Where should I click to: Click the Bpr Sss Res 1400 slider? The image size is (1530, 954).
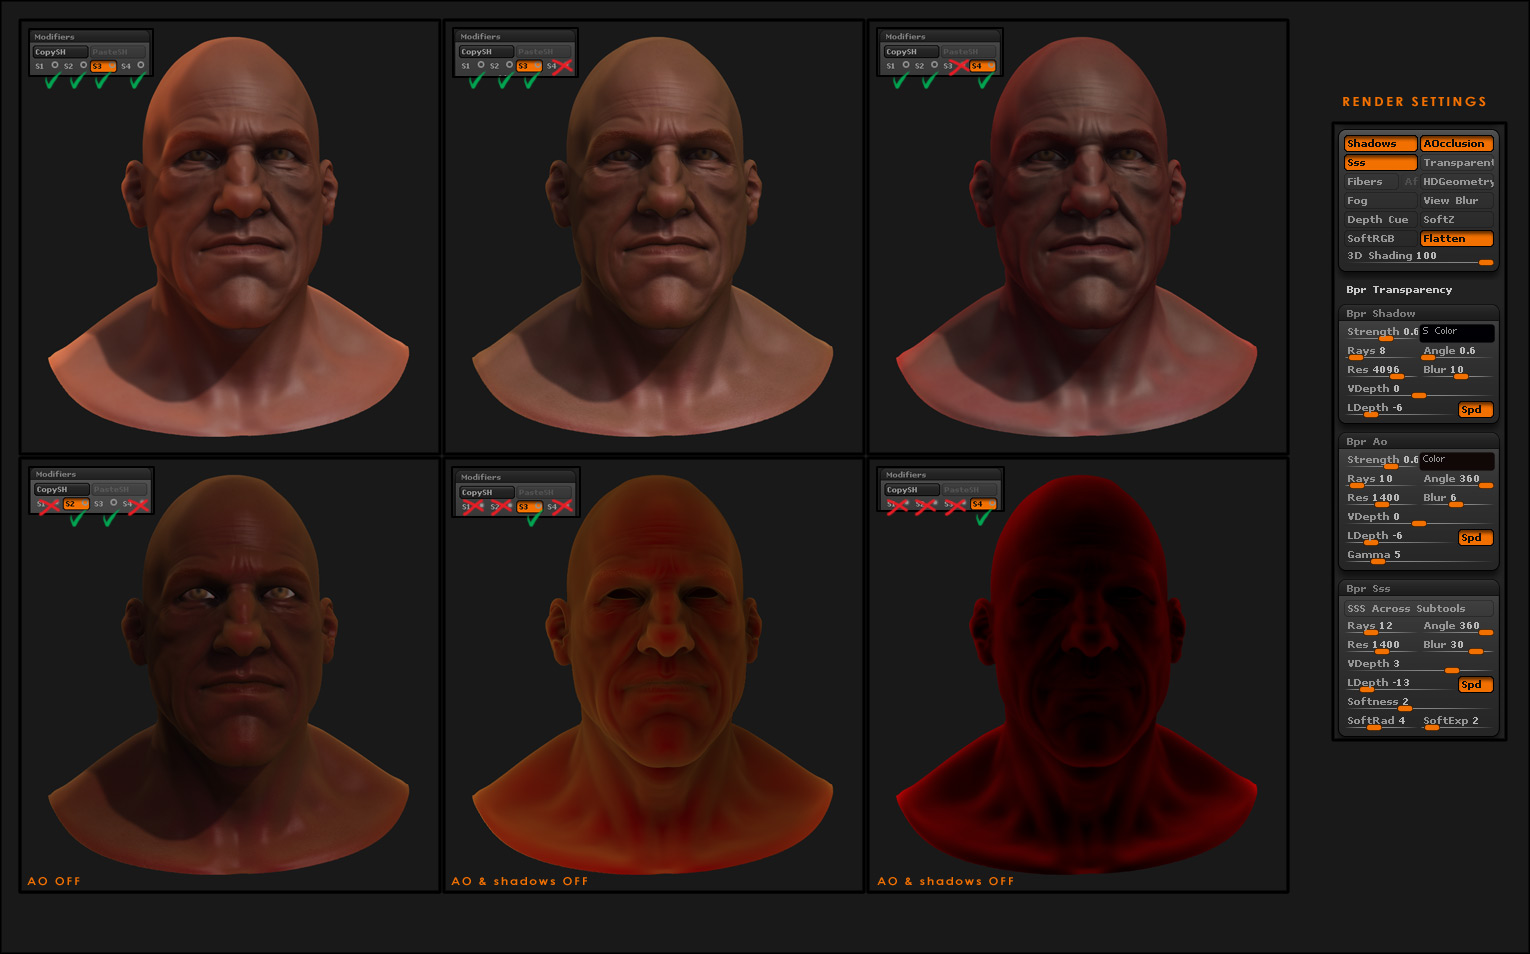click(x=1380, y=645)
